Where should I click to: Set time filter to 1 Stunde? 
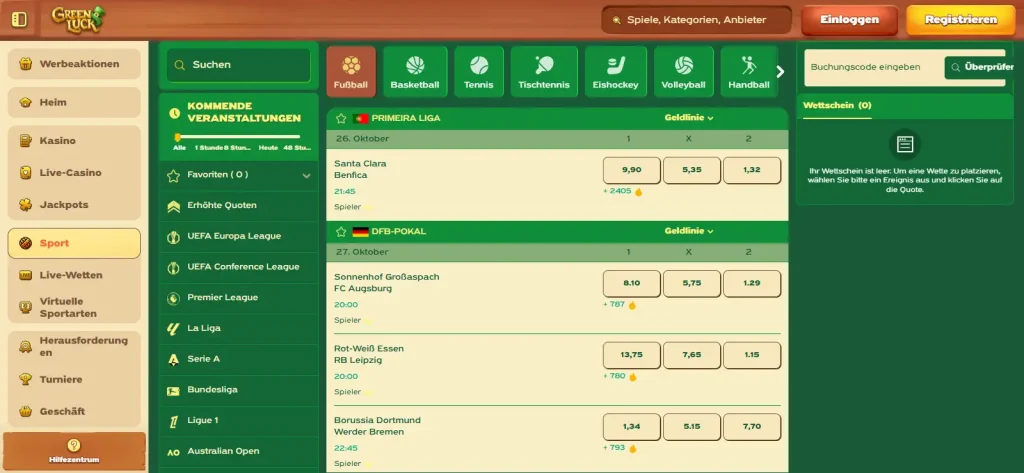point(208,148)
